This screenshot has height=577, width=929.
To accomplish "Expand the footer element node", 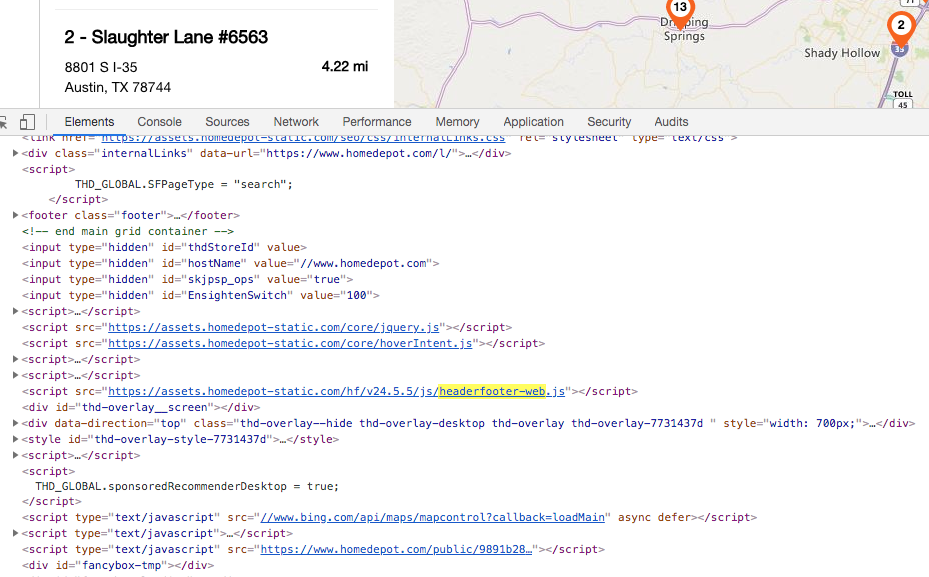I will tap(15, 216).
